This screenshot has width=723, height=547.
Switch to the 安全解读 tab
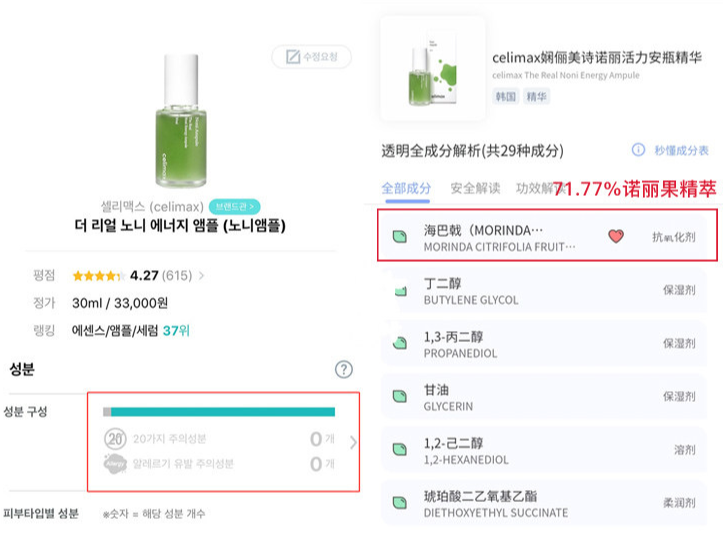click(475, 188)
